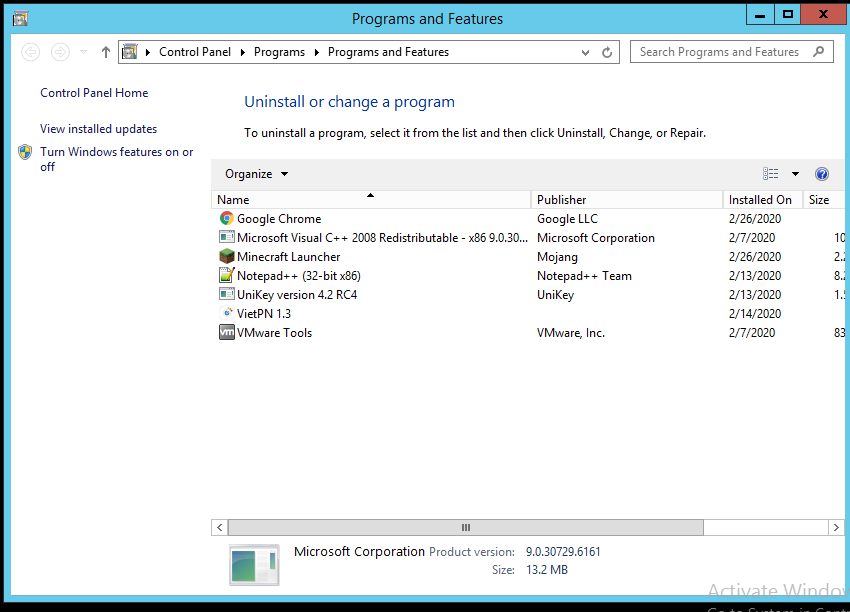The height and width of the screenshot is (612, 850).
Task: Click the Notepad++ program icon
Action: 227,275
